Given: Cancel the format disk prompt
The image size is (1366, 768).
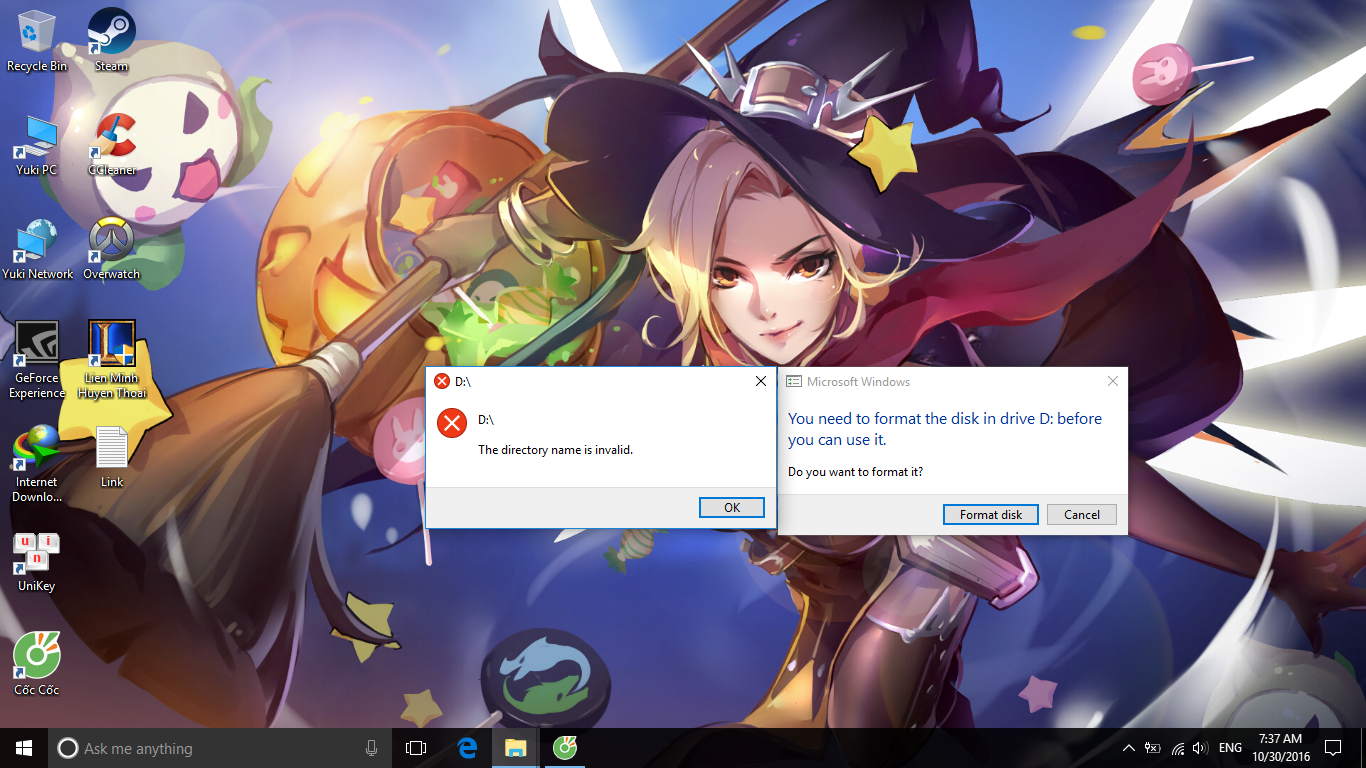Looking at the screenshot, I should (x=1082, y=515).
